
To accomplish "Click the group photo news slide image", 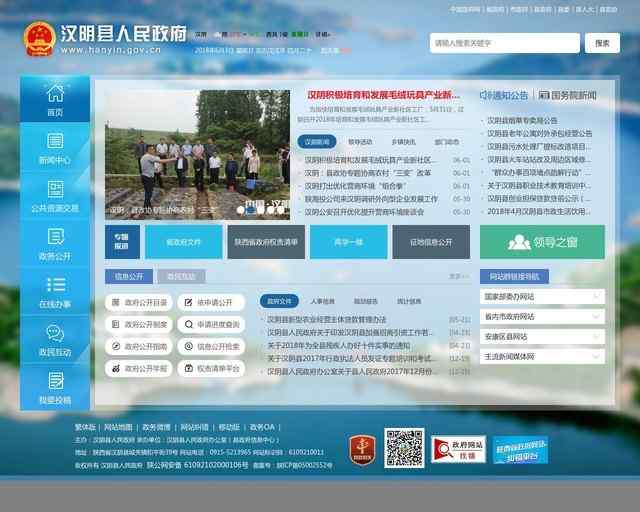I will 197,155.
